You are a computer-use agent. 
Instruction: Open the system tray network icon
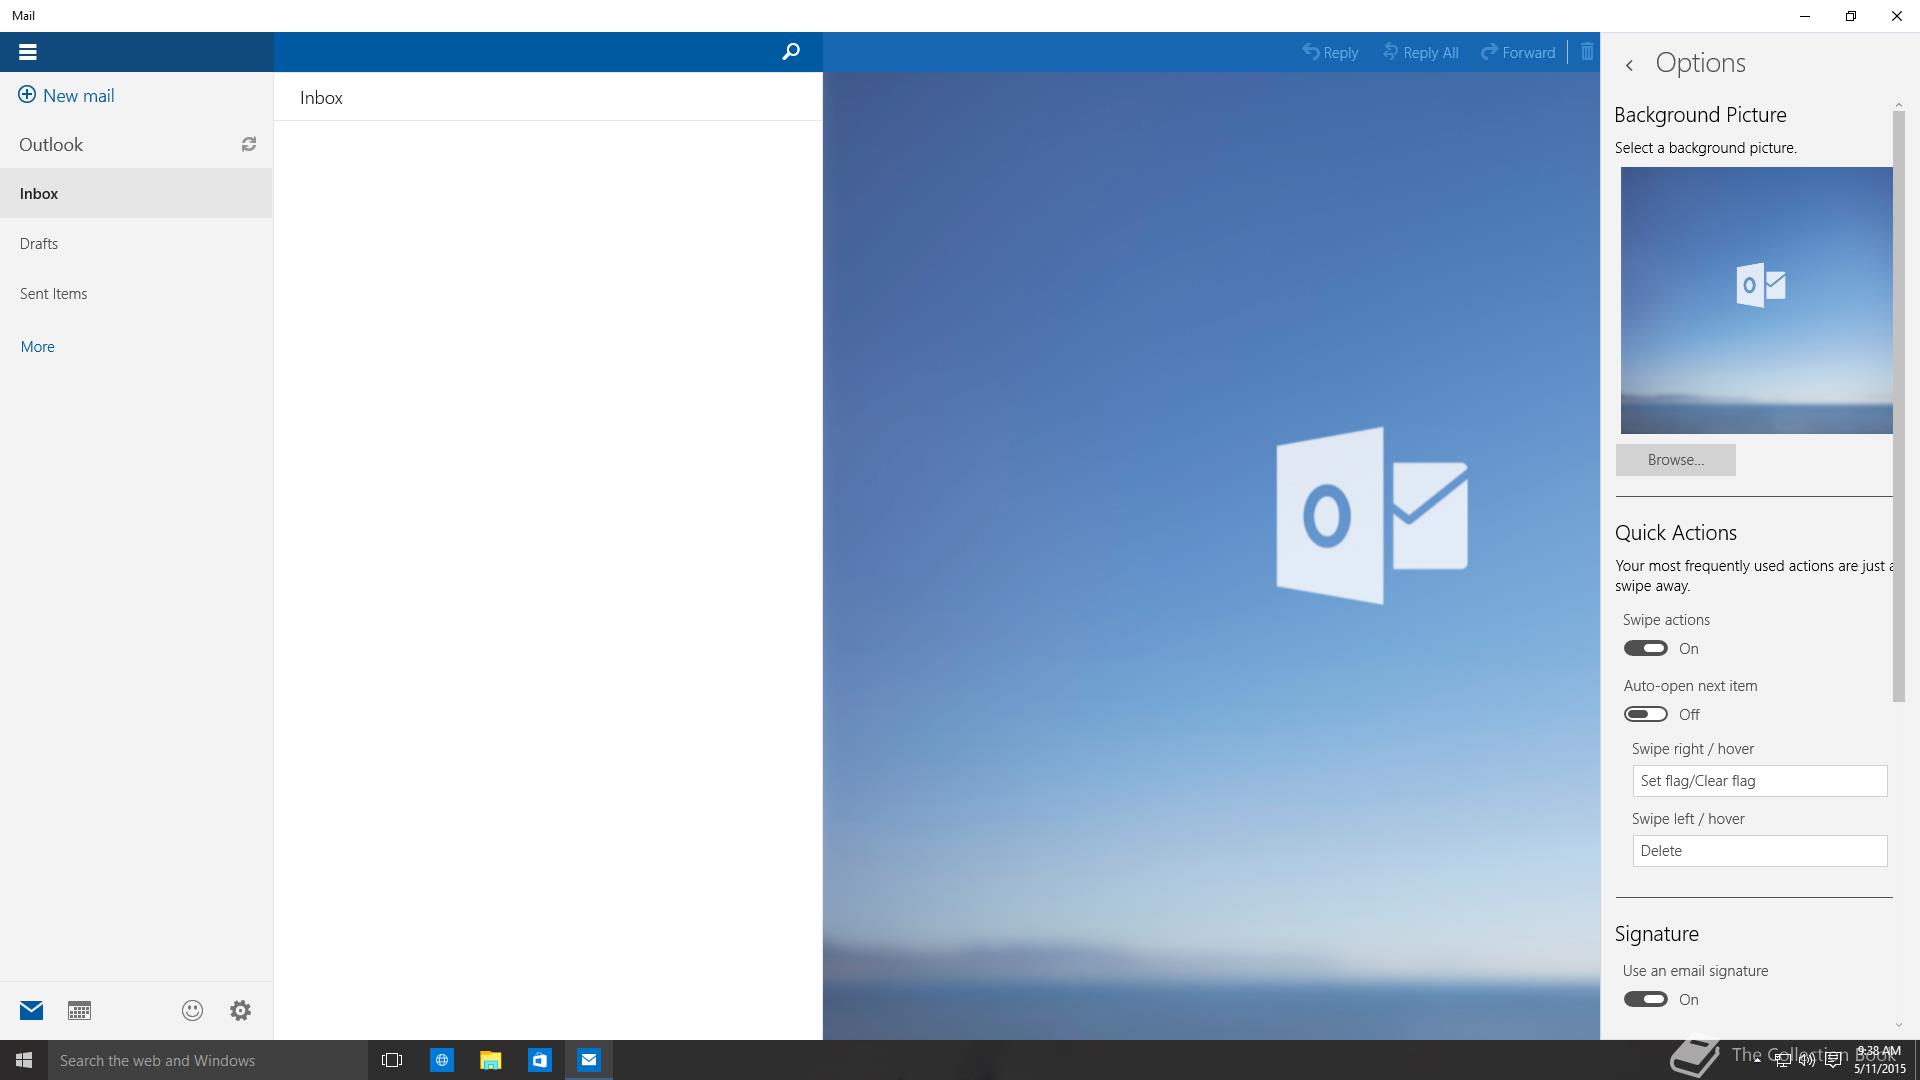click(1782, 1060)
